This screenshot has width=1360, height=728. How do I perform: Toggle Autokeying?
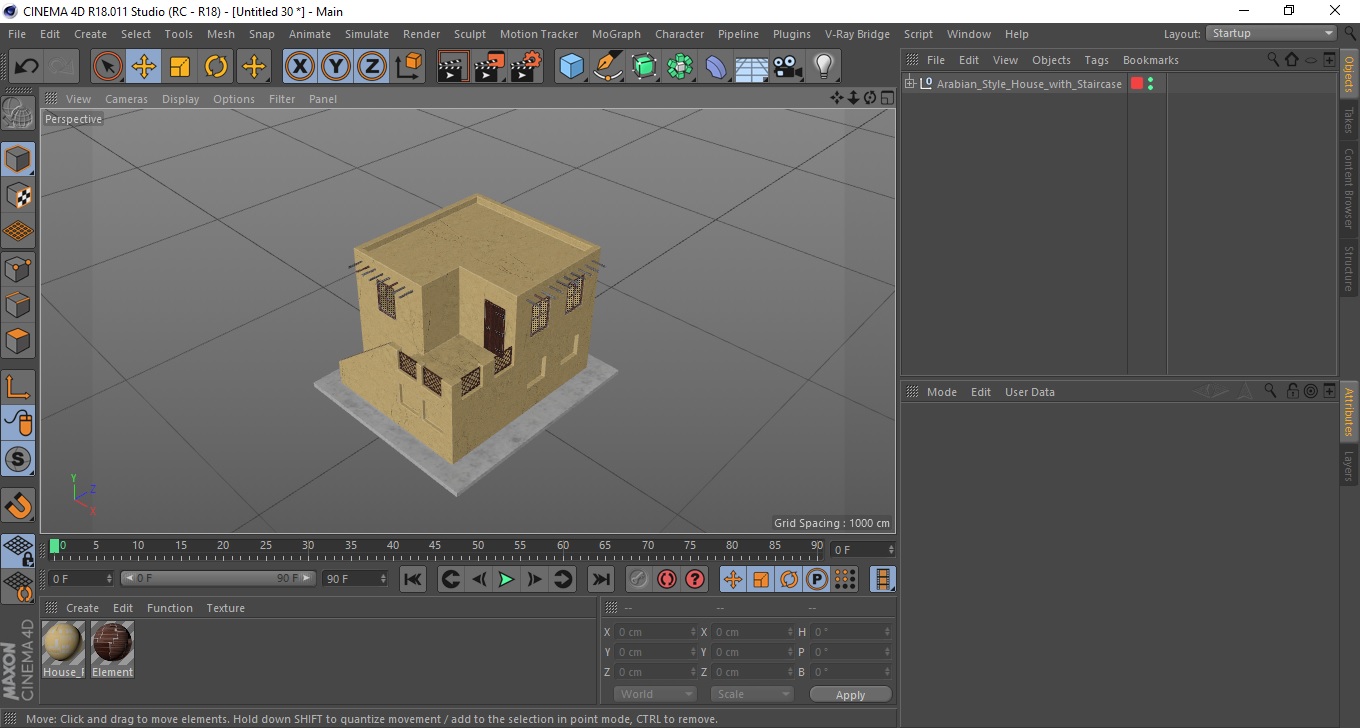point(667,579)
